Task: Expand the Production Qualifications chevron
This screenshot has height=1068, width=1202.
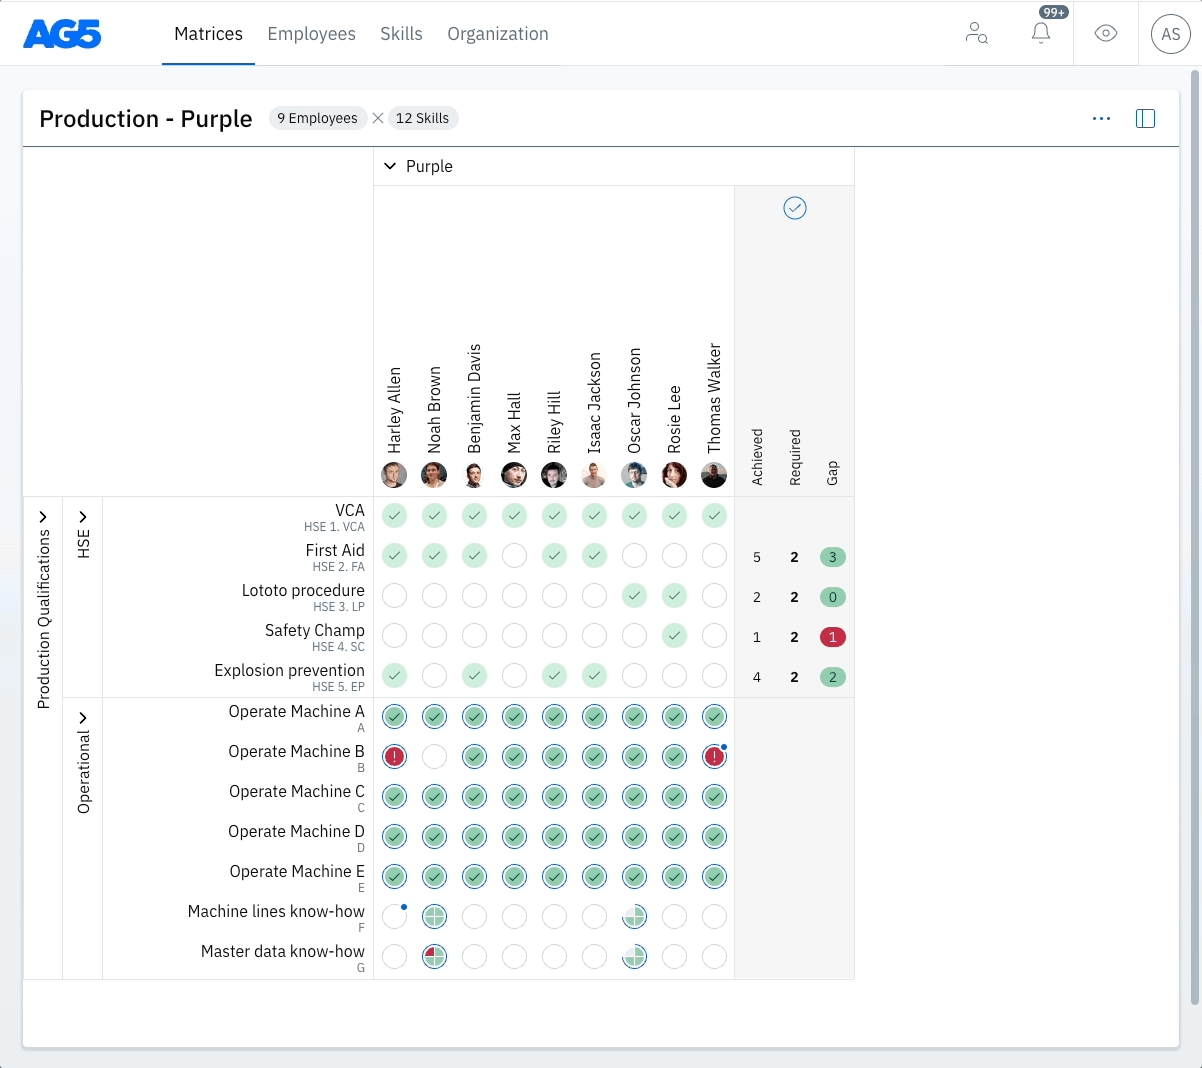Action: click(x=43, y=517)
